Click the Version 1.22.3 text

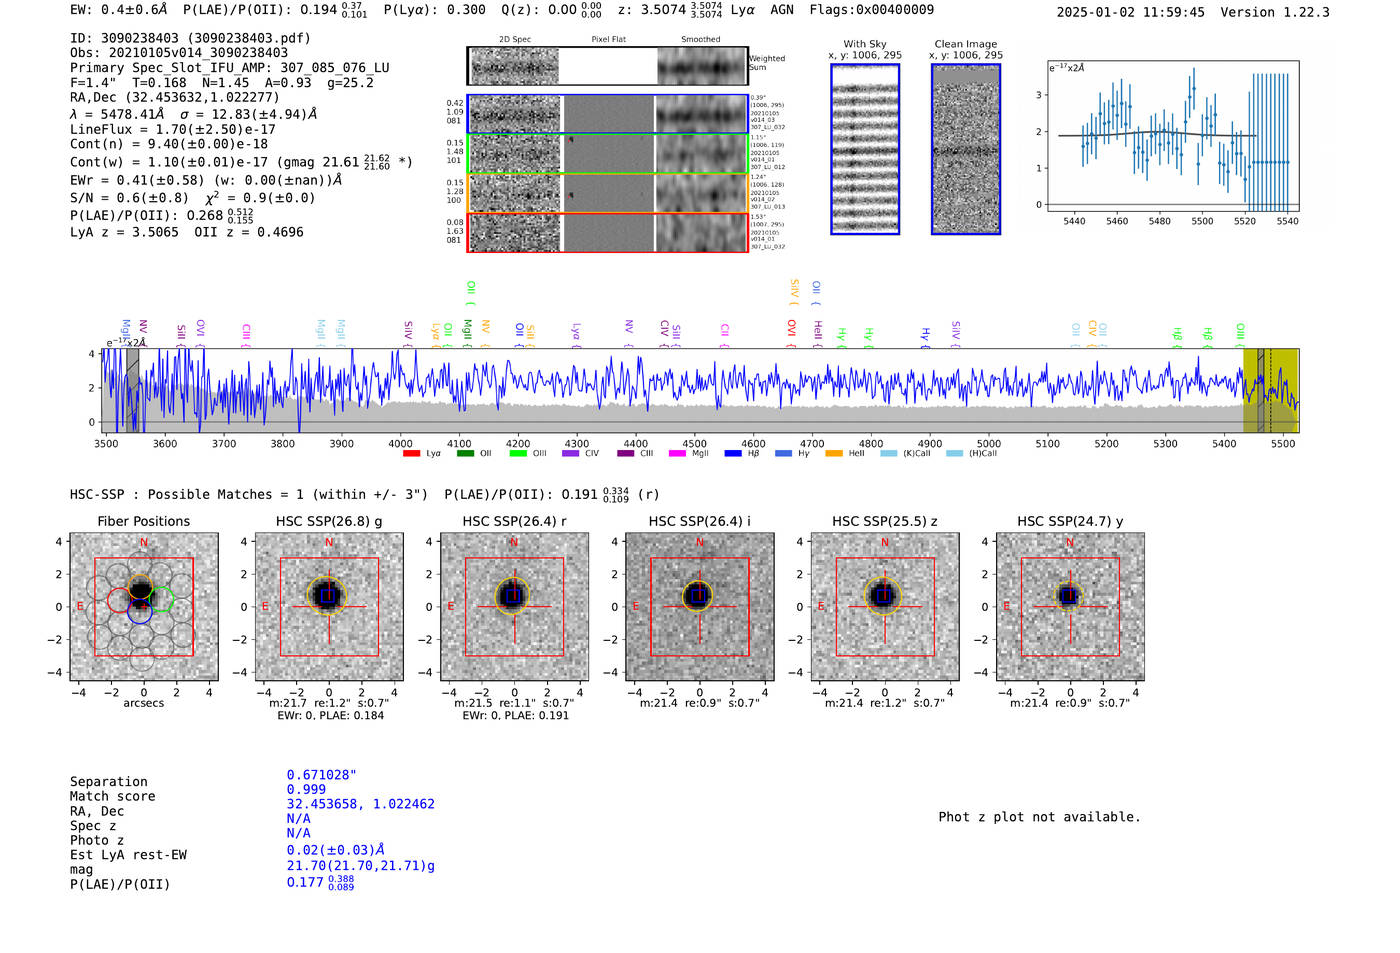click(1275, 12)
